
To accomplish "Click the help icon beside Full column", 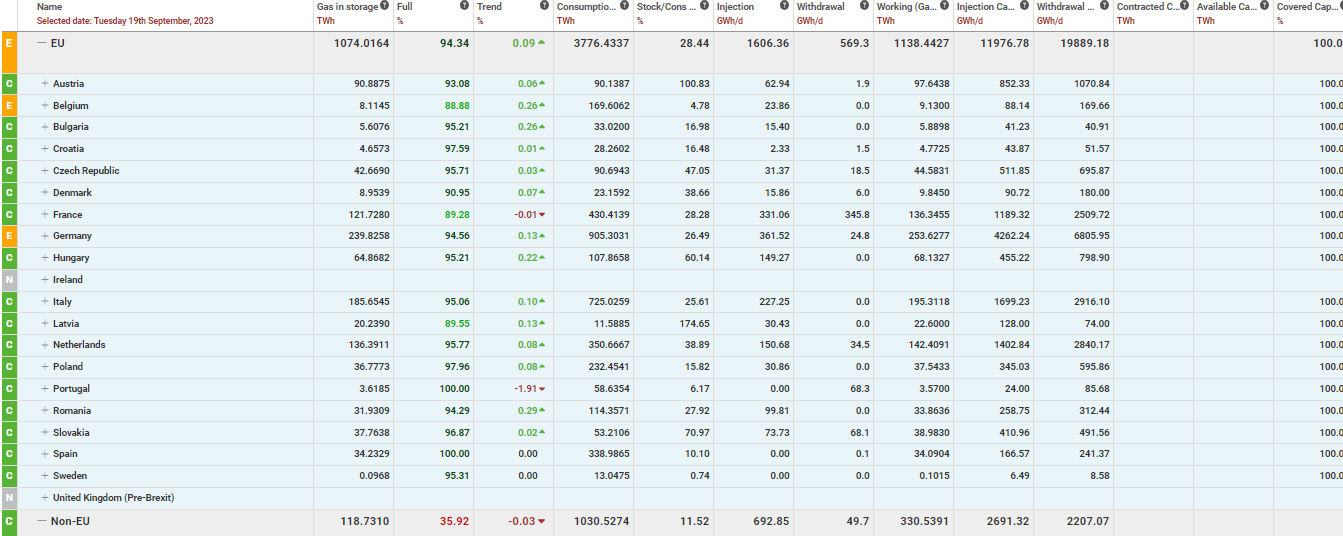I will click(x=464, y=6).
